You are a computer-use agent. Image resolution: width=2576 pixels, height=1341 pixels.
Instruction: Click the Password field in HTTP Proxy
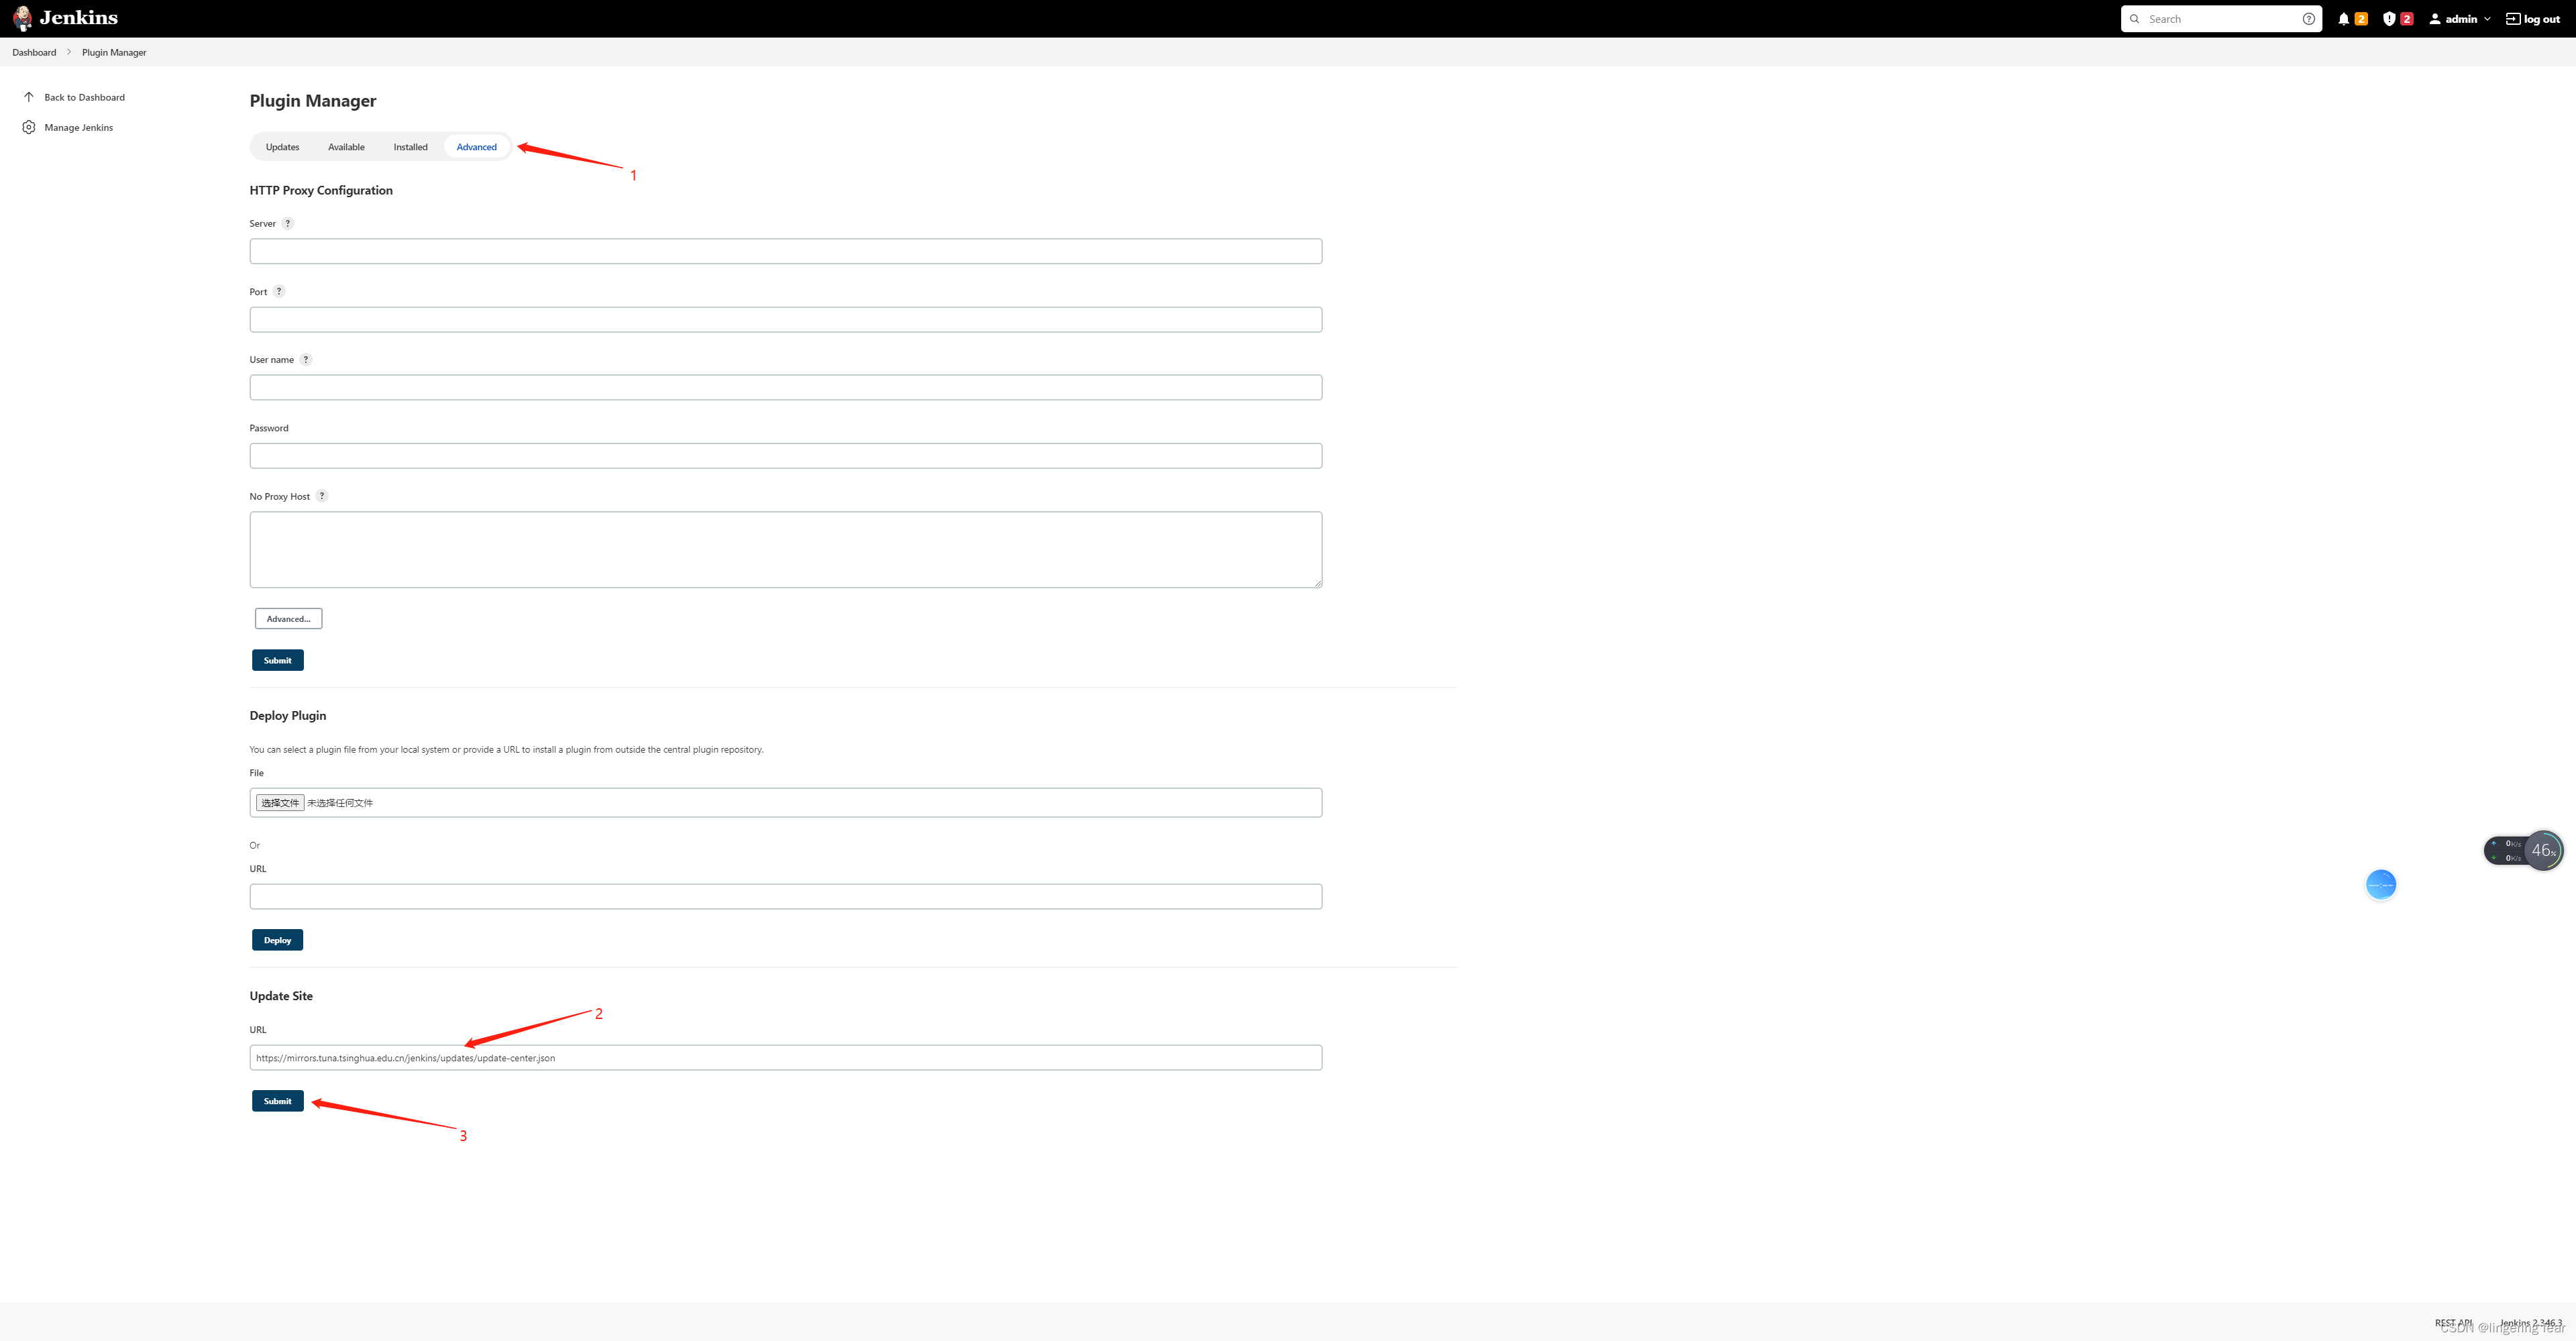[x=786, y=455]
